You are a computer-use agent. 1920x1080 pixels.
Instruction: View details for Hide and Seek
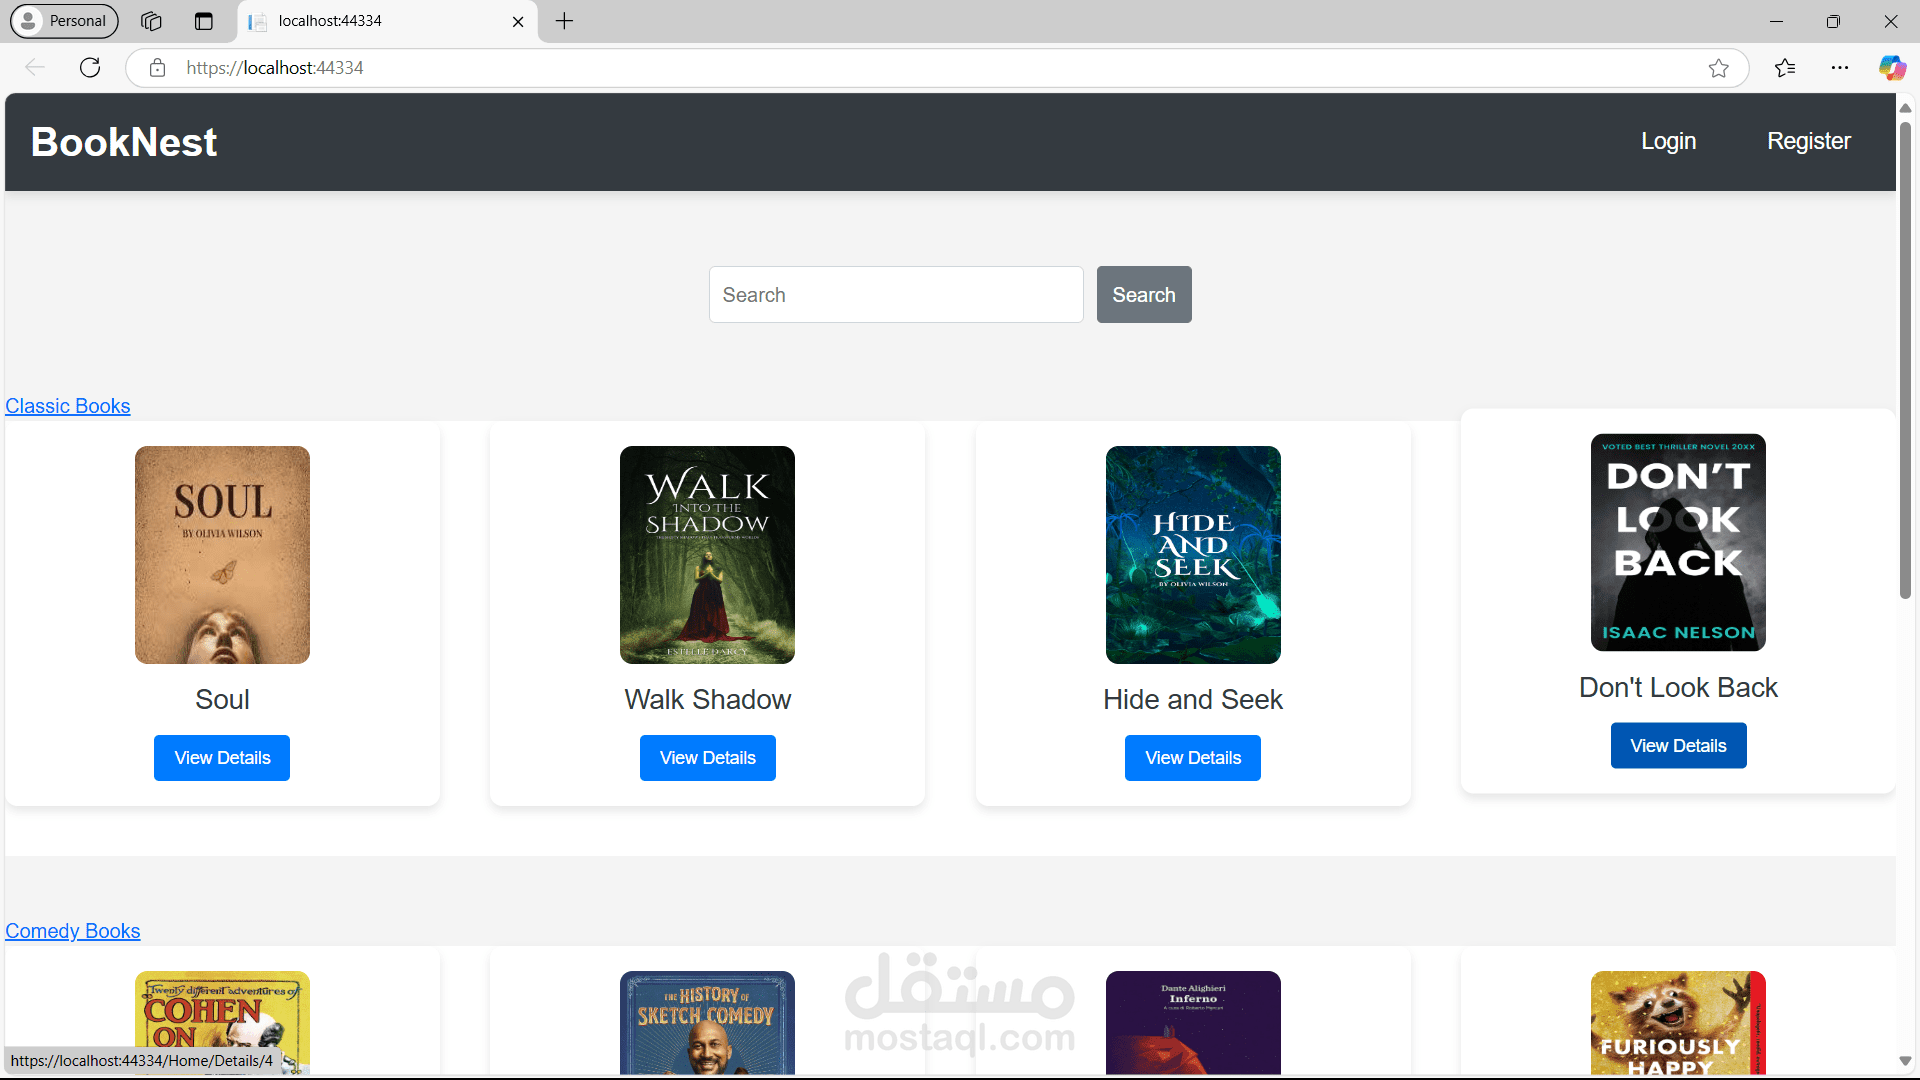[1193, 758]
